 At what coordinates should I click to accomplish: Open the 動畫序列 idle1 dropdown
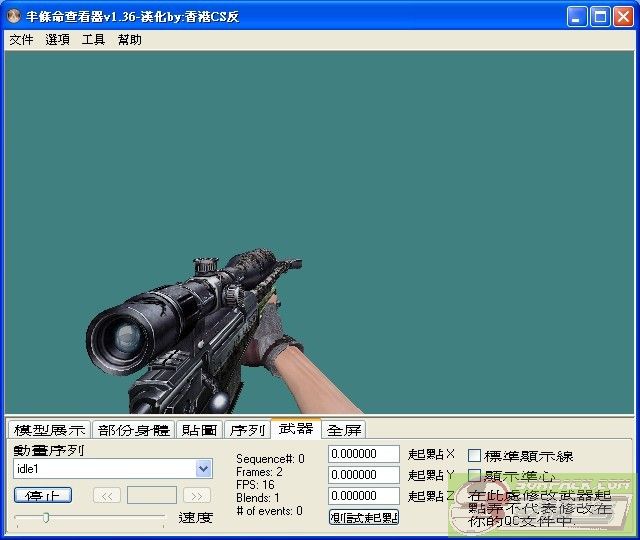204,468
